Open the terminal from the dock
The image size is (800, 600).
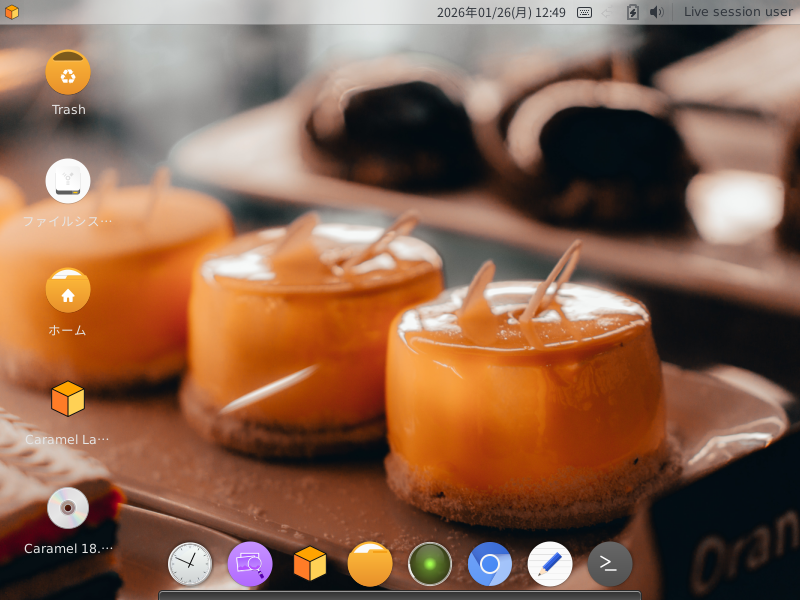tap(610, 564)
